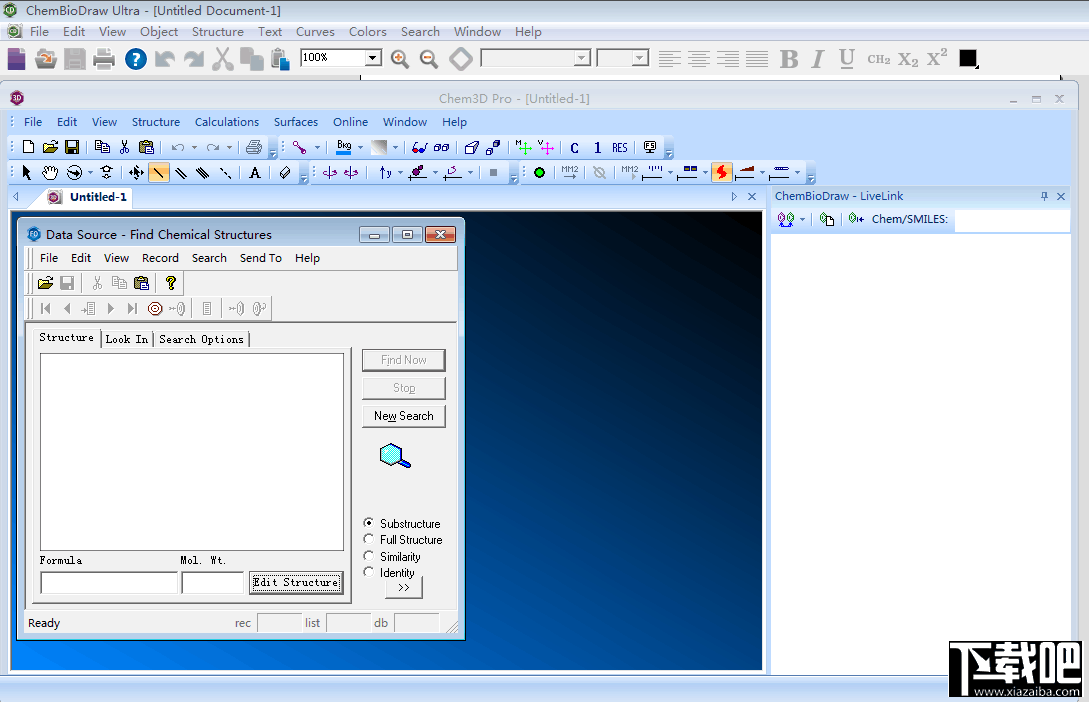Click the full screen FS monitor icon
1089x702 pixels.
click(649, 147)
